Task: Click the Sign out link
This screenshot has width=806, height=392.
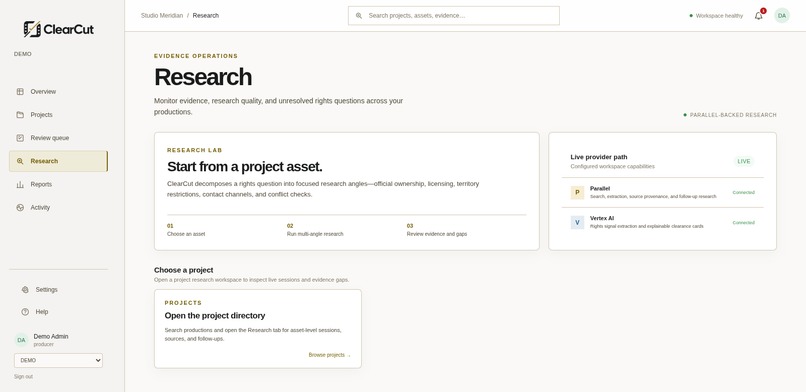Action: (23, 377)
